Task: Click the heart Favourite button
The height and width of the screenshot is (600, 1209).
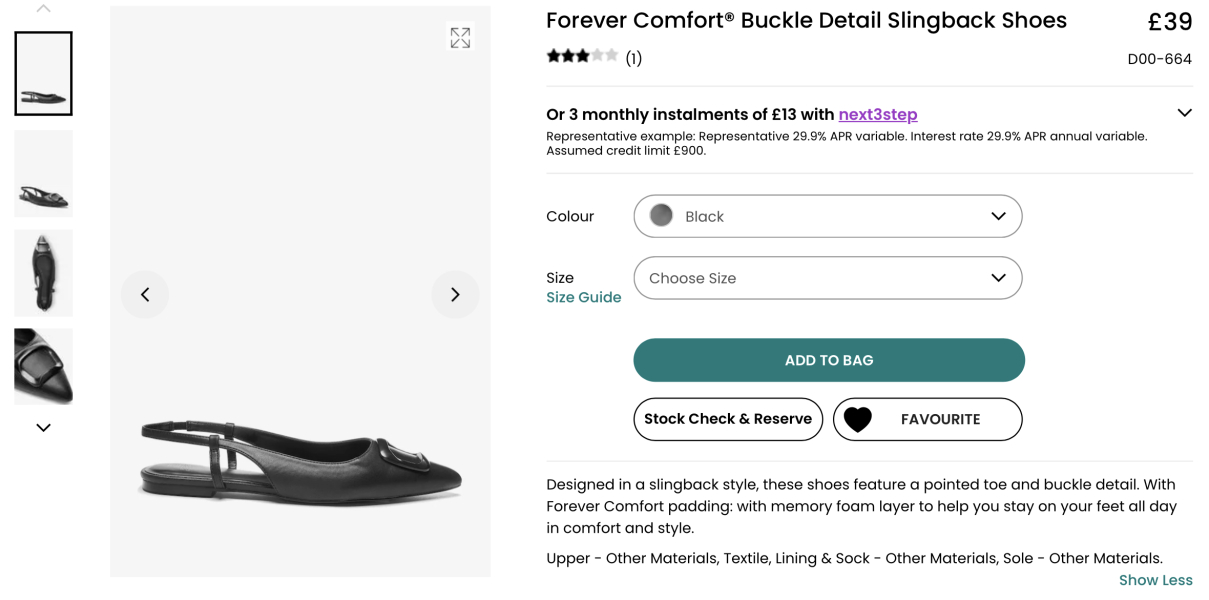Action: (x=927, y=419)
